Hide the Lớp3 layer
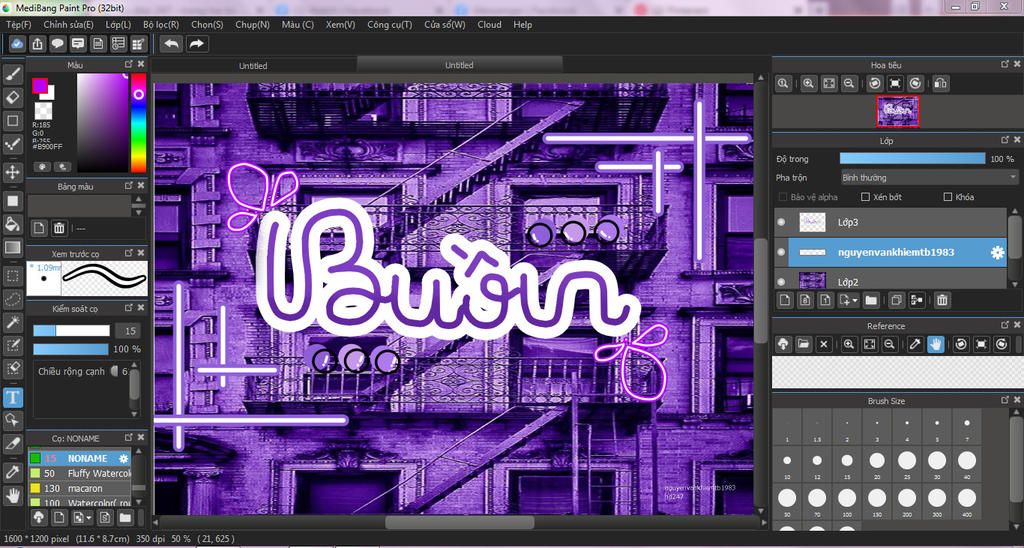 pos(781,222)
